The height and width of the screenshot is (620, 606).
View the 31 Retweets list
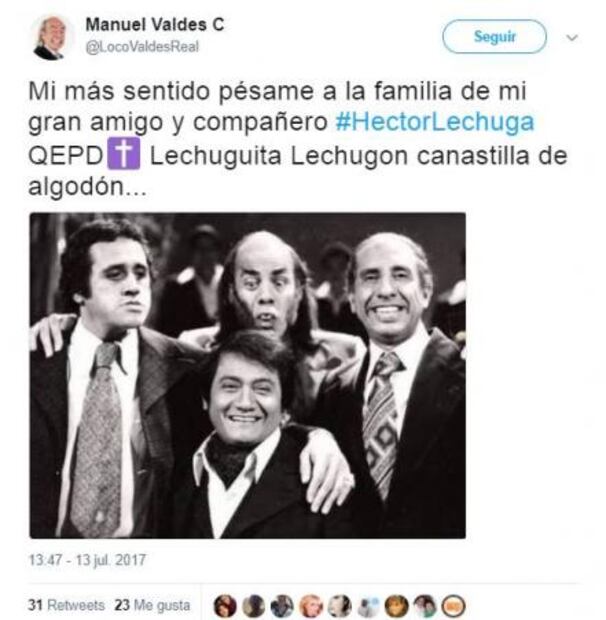click(66, 605)
